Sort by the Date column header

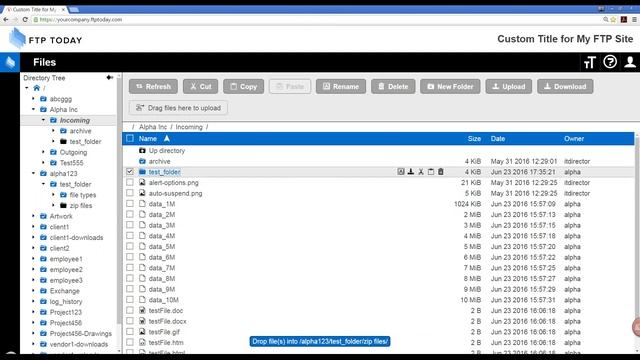[x=498, y=139]
